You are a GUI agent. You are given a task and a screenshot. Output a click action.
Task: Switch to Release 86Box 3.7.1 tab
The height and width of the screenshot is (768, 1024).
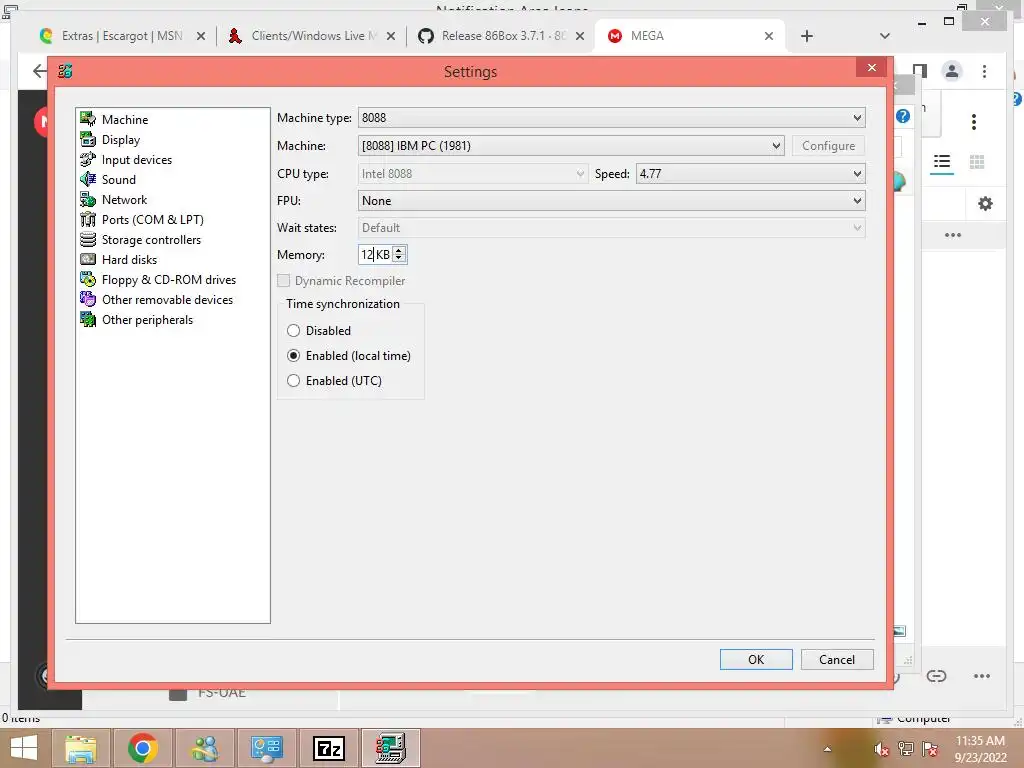click(493, 36)
